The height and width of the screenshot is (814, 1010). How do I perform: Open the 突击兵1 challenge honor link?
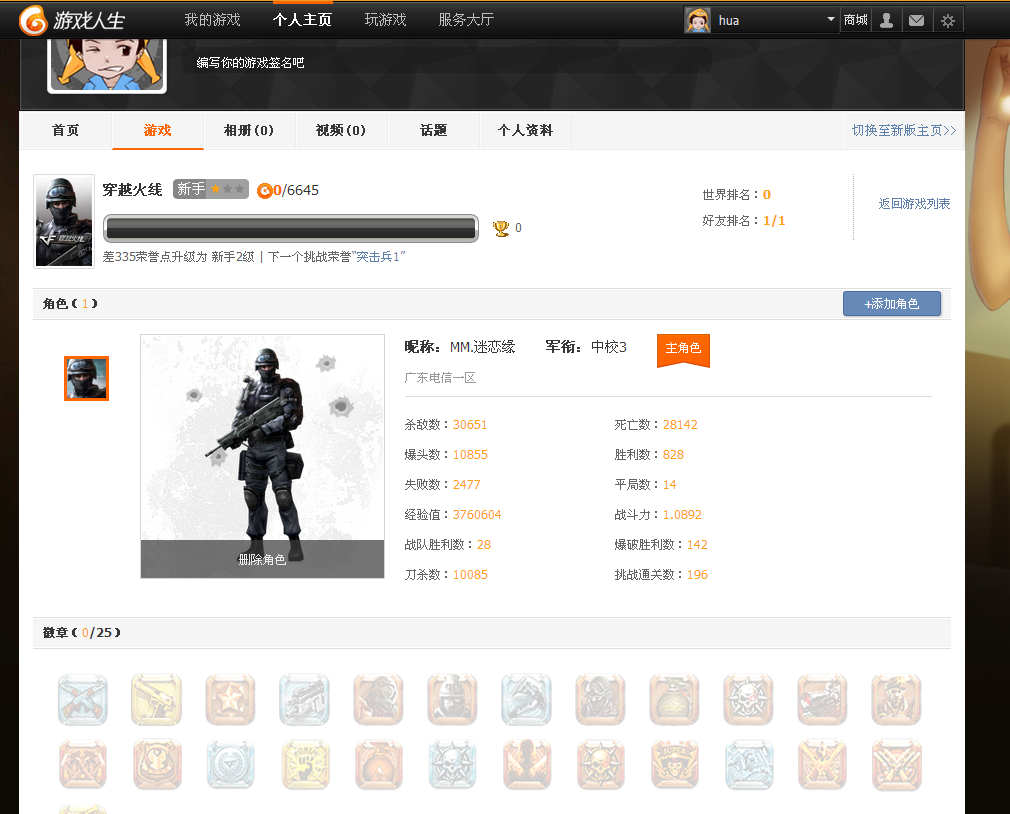pos(378,256)
